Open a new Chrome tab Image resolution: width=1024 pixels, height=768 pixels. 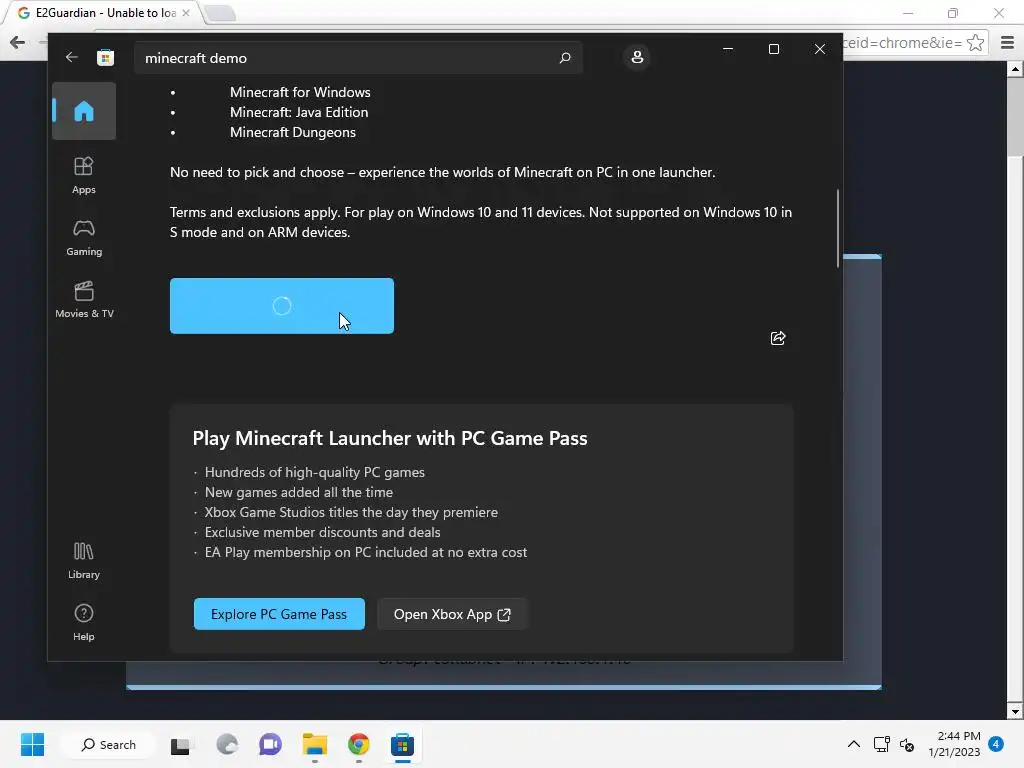(219, 13)
